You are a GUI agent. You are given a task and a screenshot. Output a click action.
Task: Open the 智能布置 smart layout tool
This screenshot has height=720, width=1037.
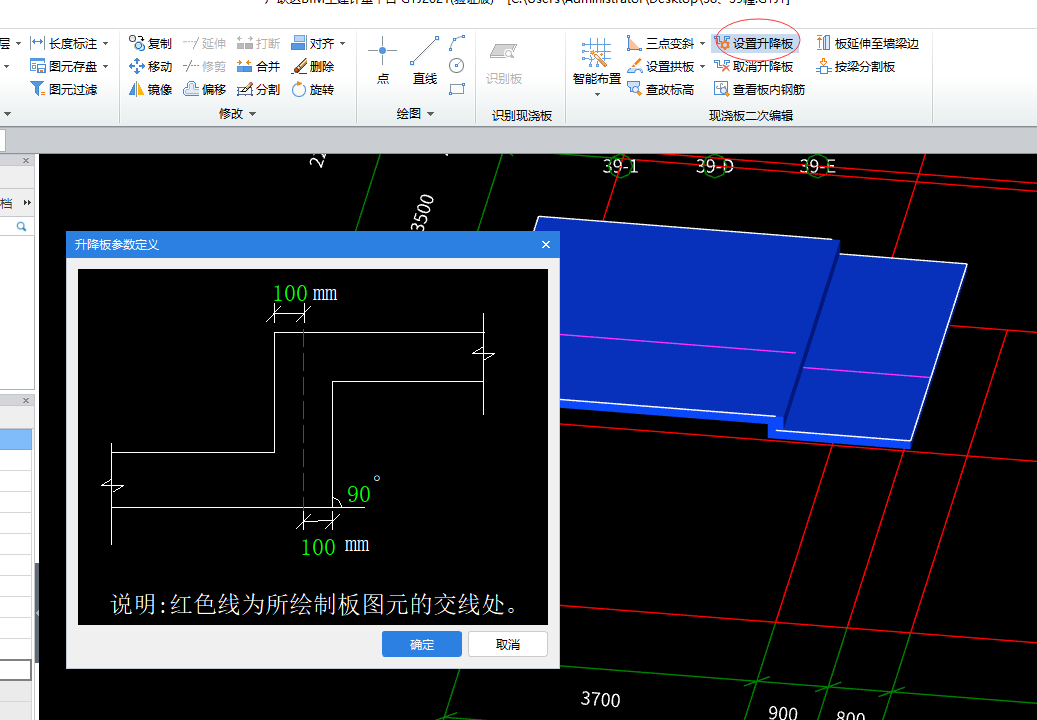pyautogui.click(x=597, y=63)
